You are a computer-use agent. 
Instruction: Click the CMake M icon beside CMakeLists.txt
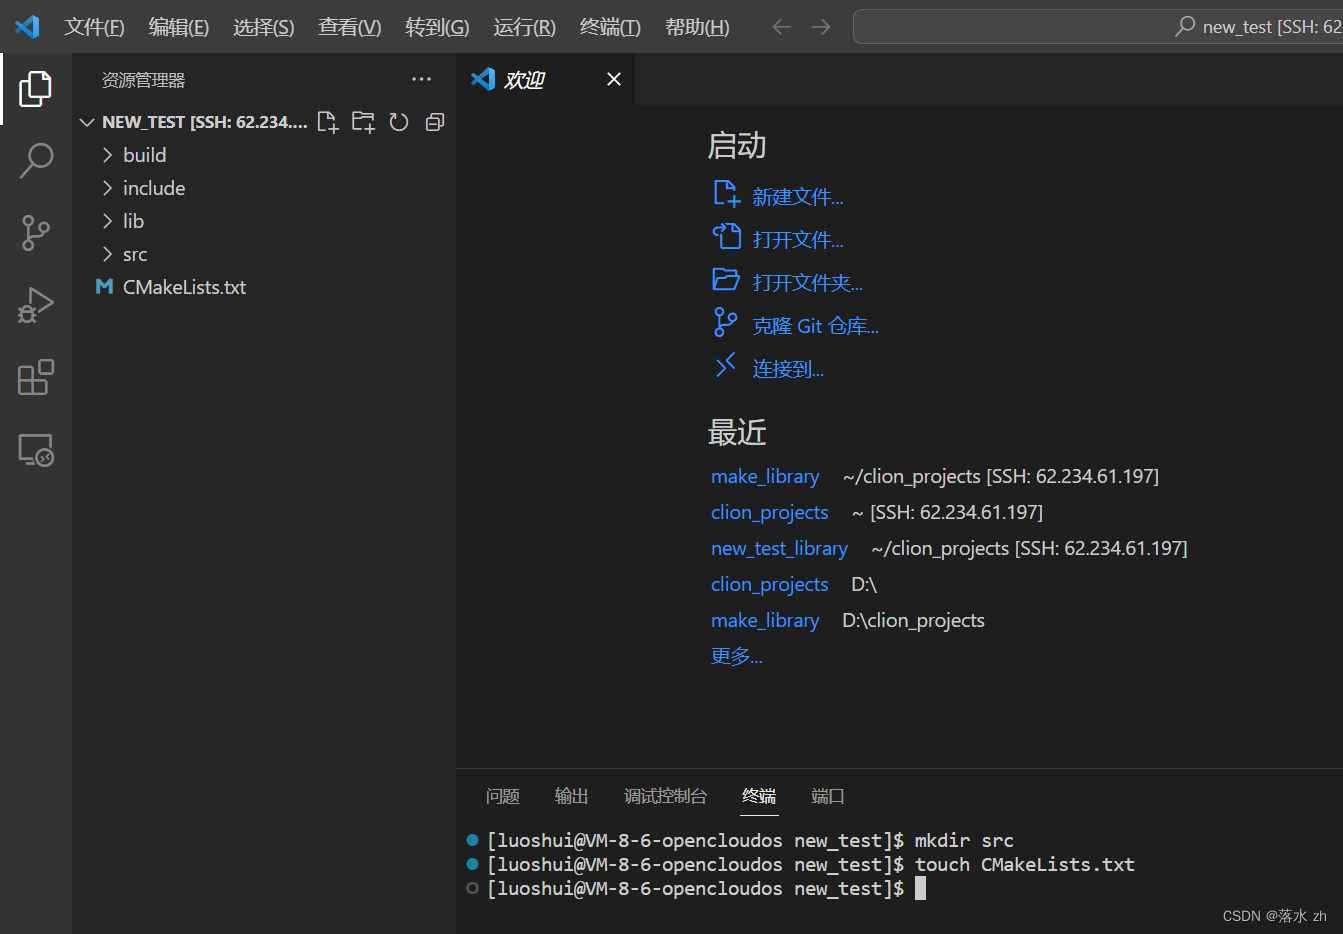point(104,287)
